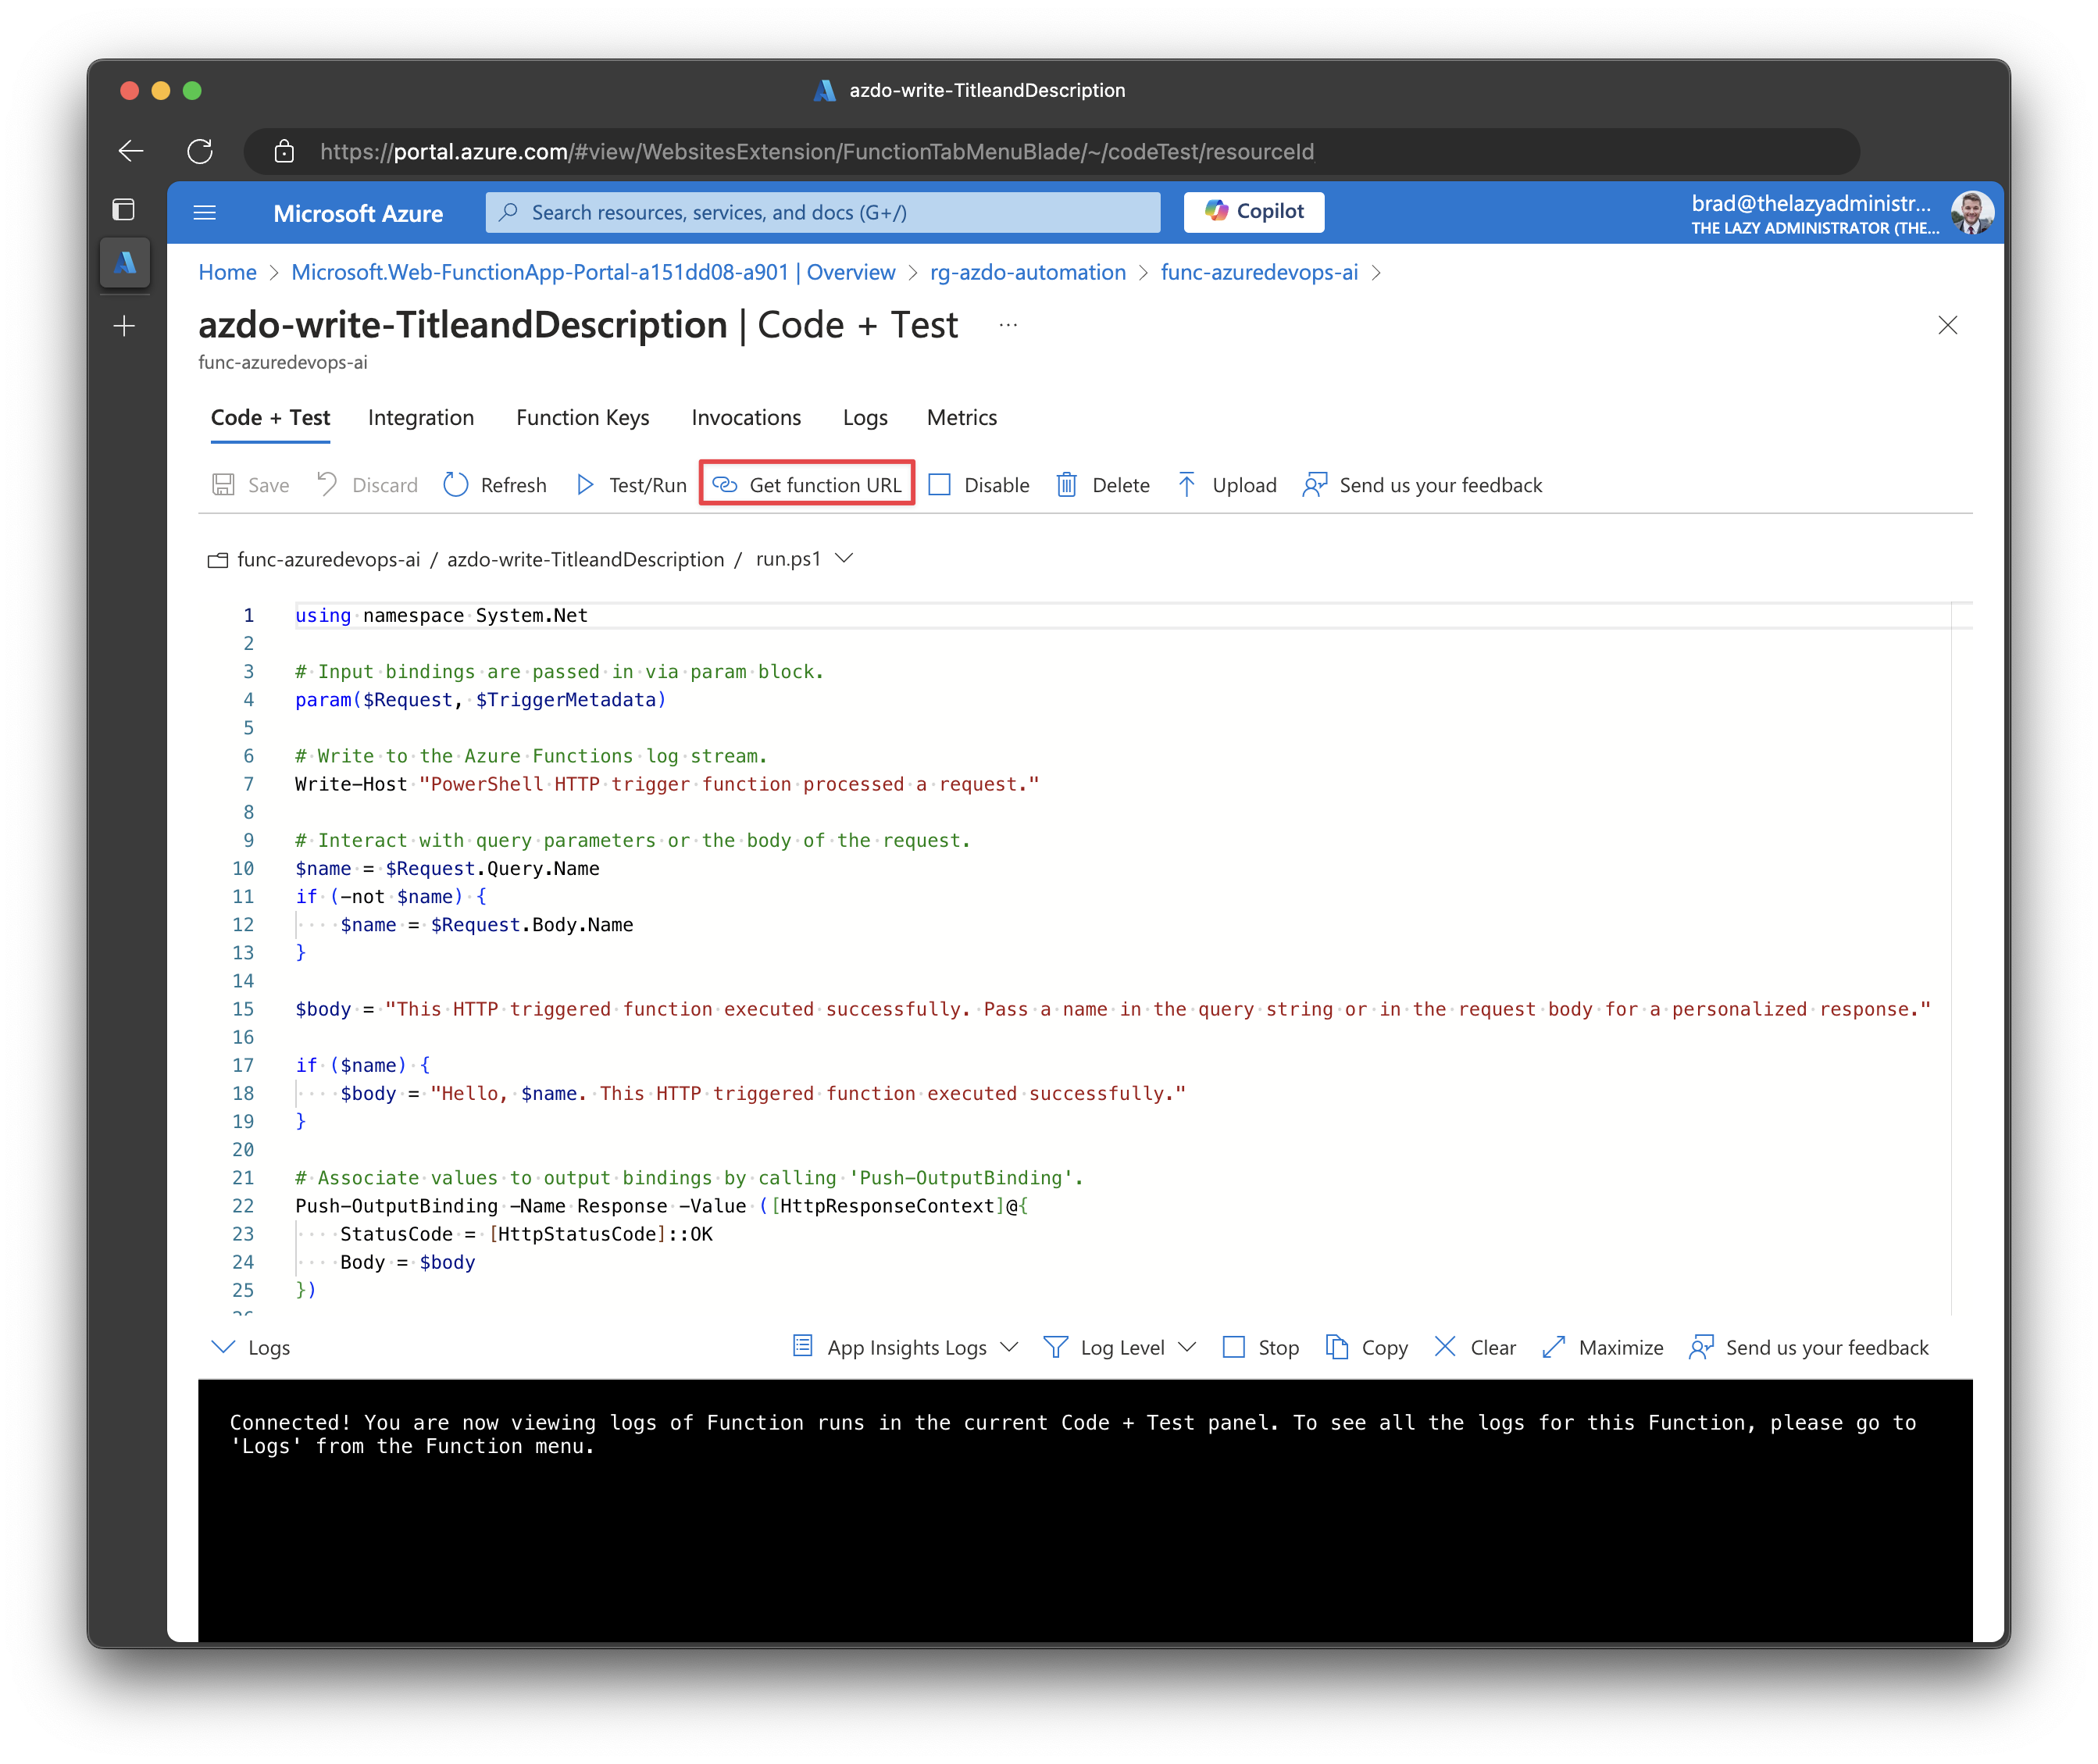Image resolution: width=2098 pixels, height=1764 pixels.
Task: Send feedback from the top toolbar
Action: point(1421,485)
